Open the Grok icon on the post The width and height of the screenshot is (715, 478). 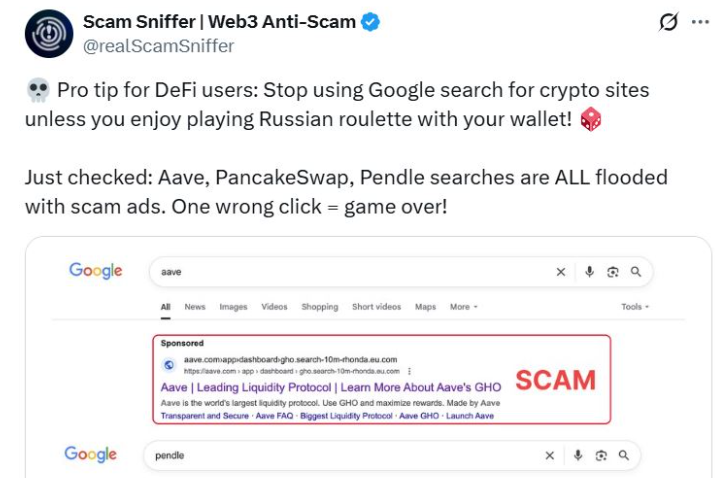coord(669,22)
